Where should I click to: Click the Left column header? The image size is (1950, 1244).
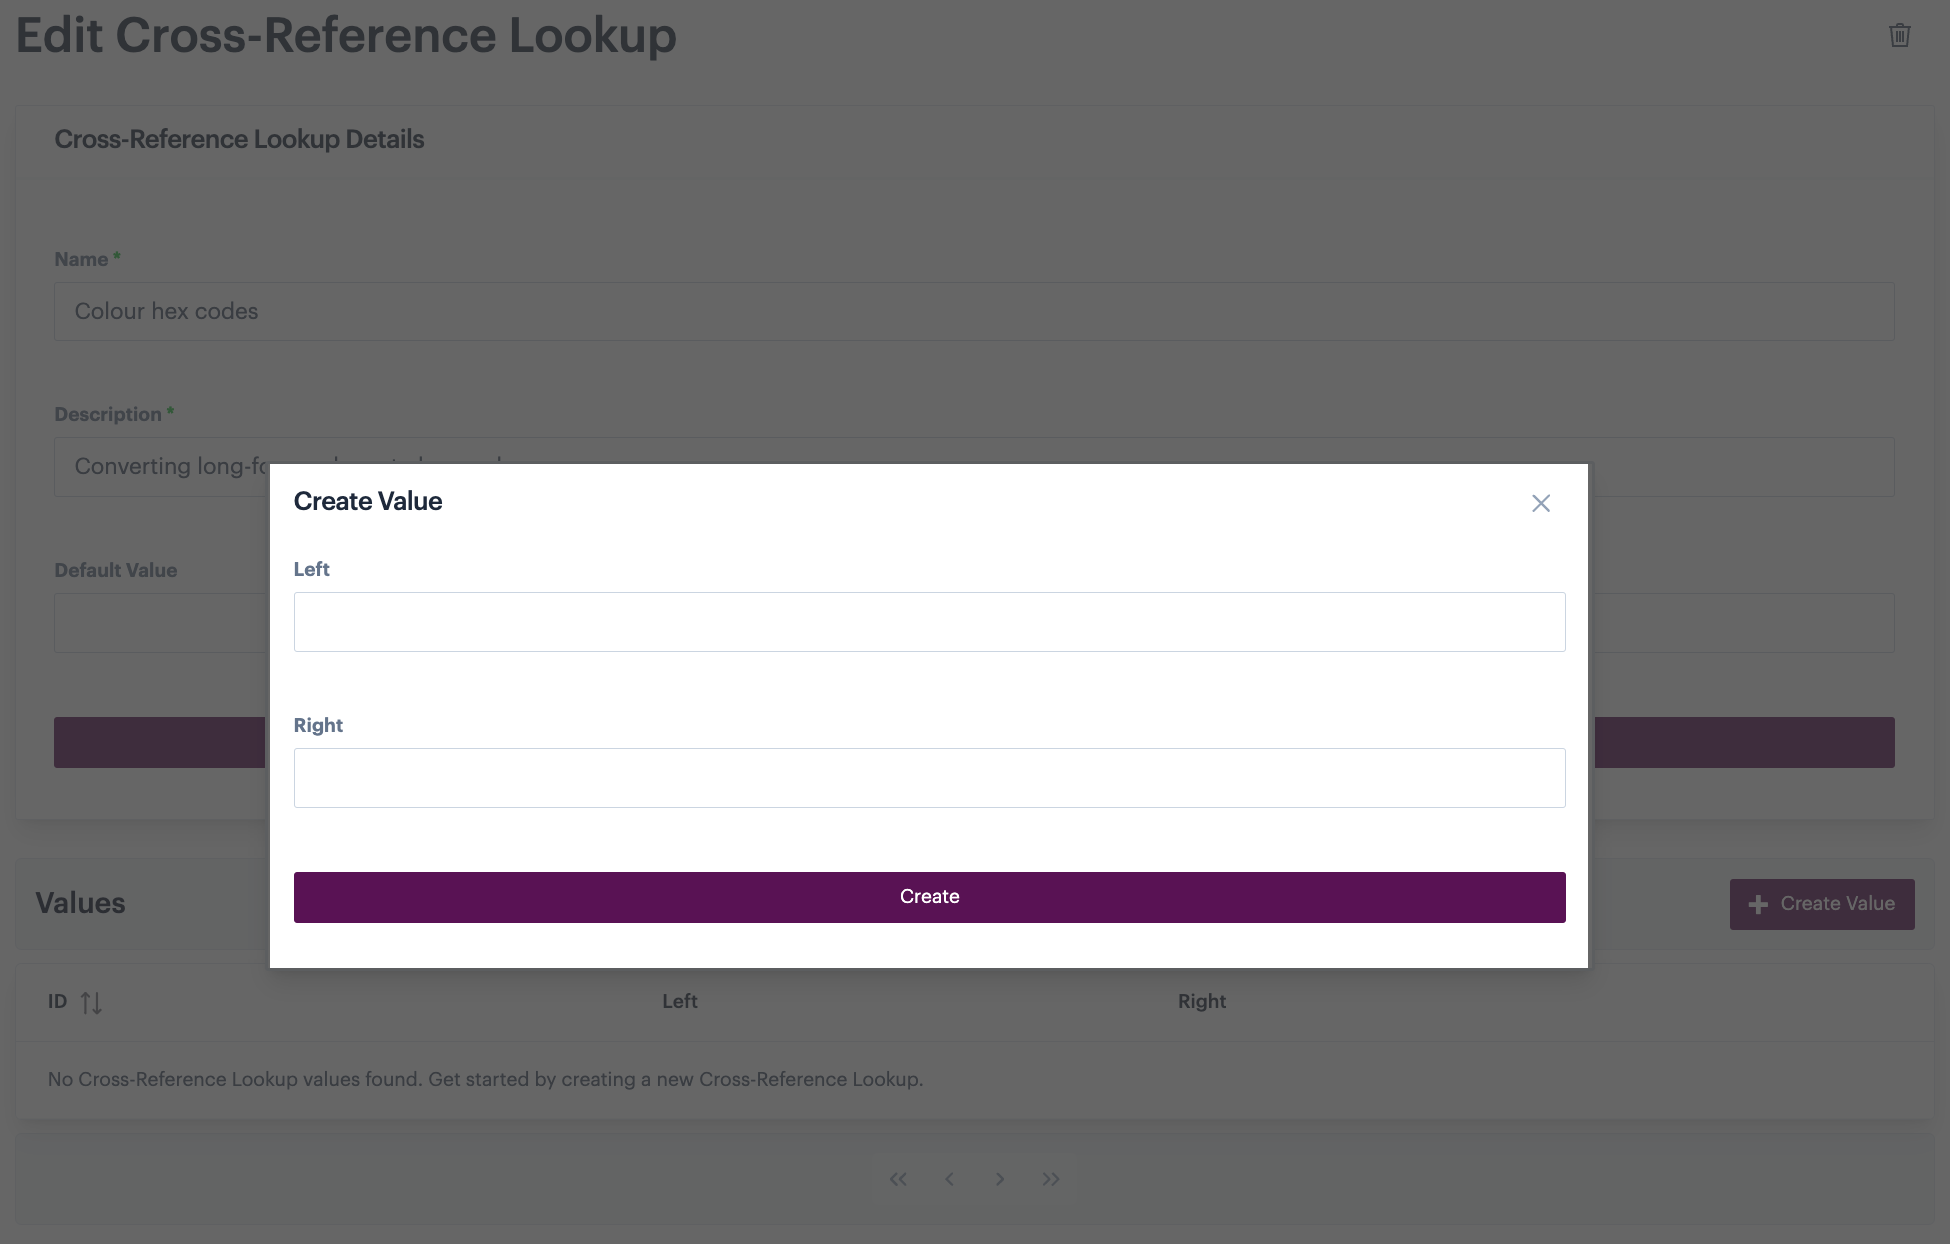(680, 1001)
